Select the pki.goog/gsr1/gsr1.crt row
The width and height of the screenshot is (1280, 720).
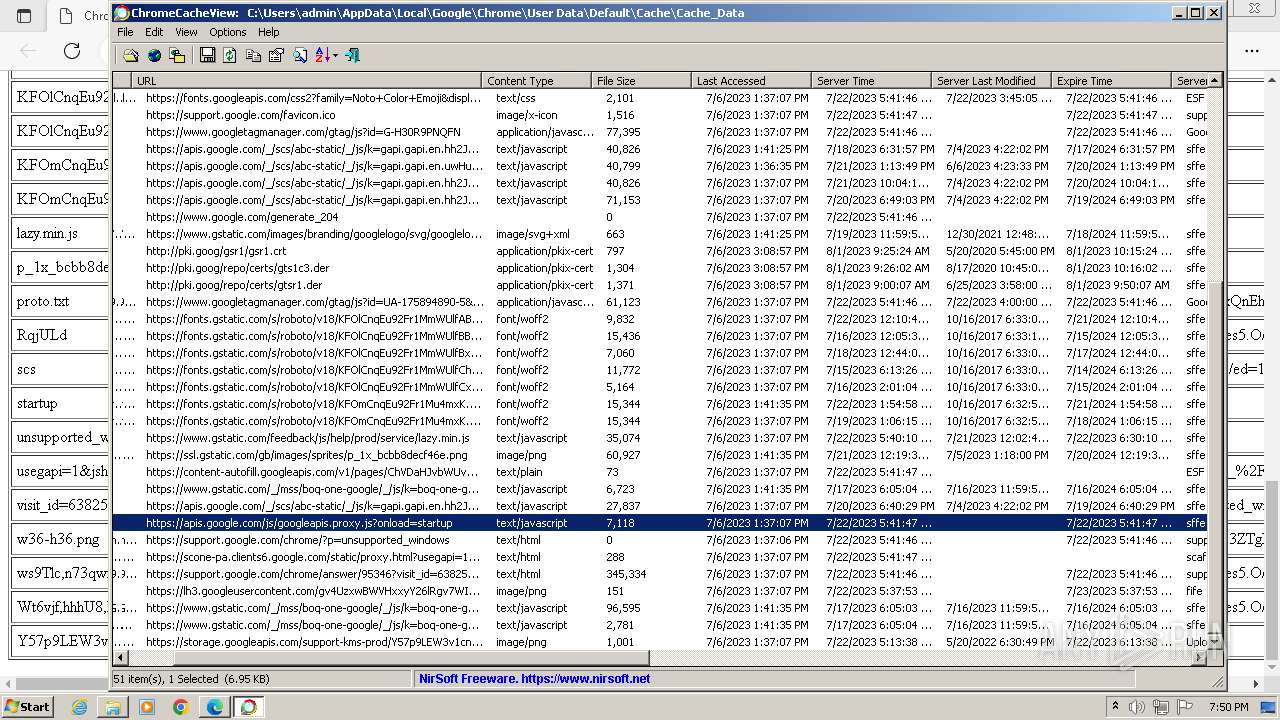pos(660,251)
